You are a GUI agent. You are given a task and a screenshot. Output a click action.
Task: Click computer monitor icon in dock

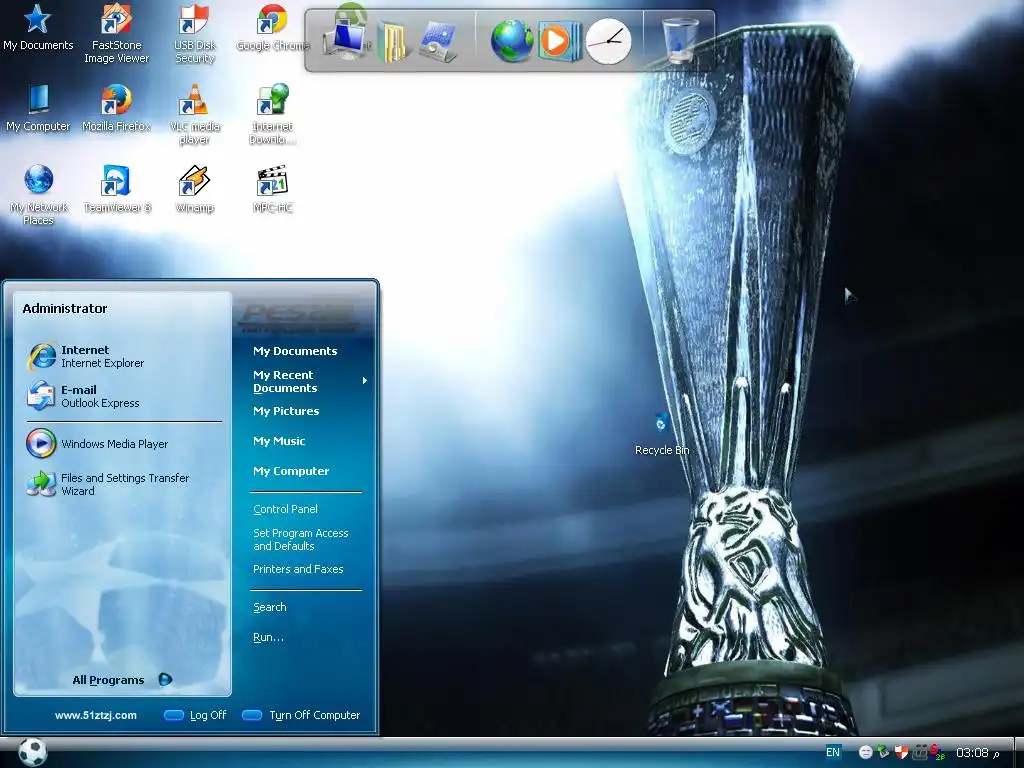point(348,40)
